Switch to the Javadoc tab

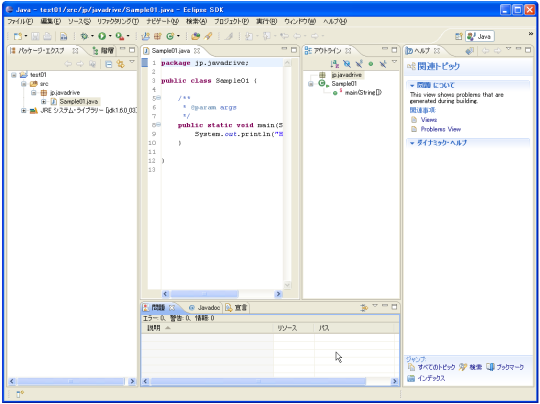[x=205, y=308]
